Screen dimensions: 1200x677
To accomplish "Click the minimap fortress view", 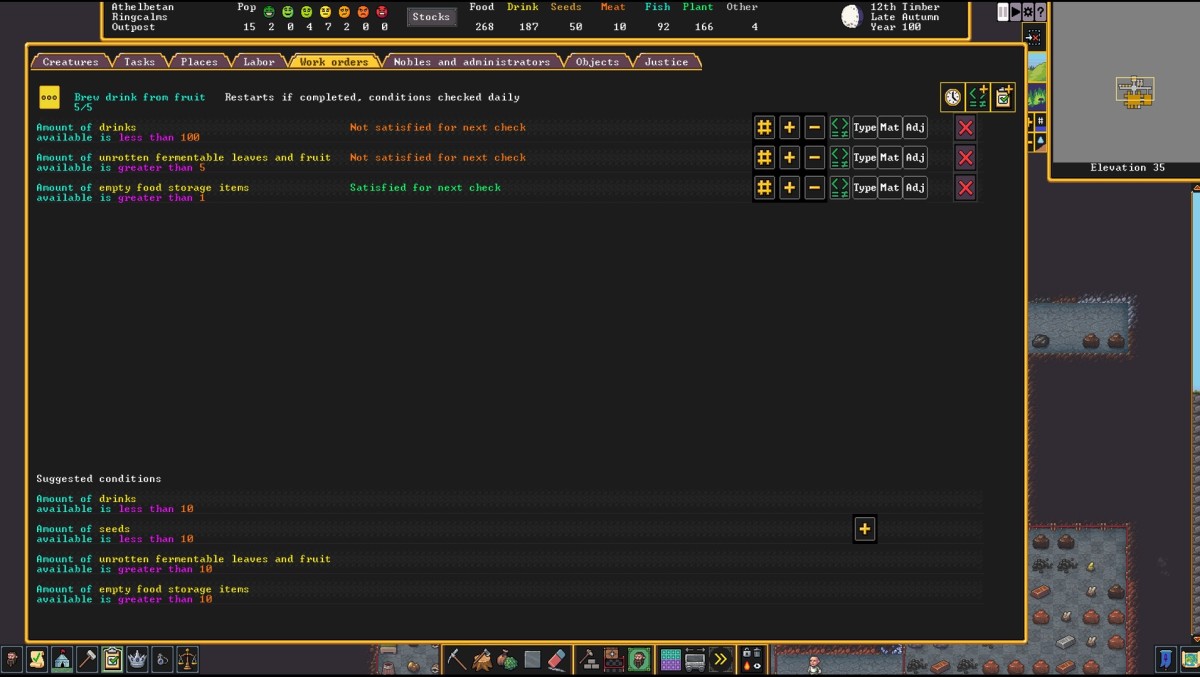I will [x=1135, y=92].
